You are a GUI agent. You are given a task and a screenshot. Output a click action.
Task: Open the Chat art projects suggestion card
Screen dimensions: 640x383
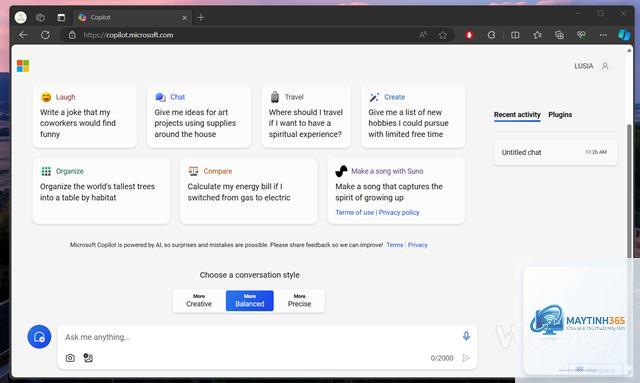point(199,116)
